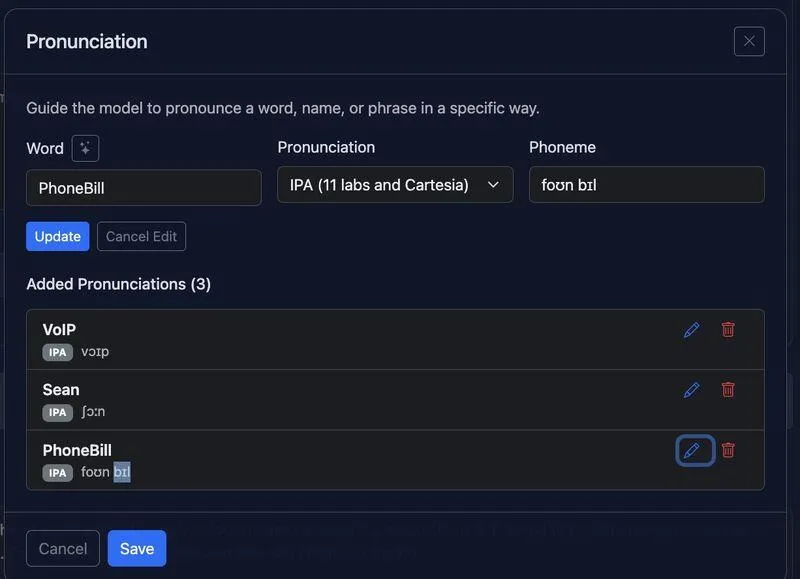Screen dimensions: 800x579
Task: Click the AI sparkle icon beside Word
Action: [x=85, y=148]
